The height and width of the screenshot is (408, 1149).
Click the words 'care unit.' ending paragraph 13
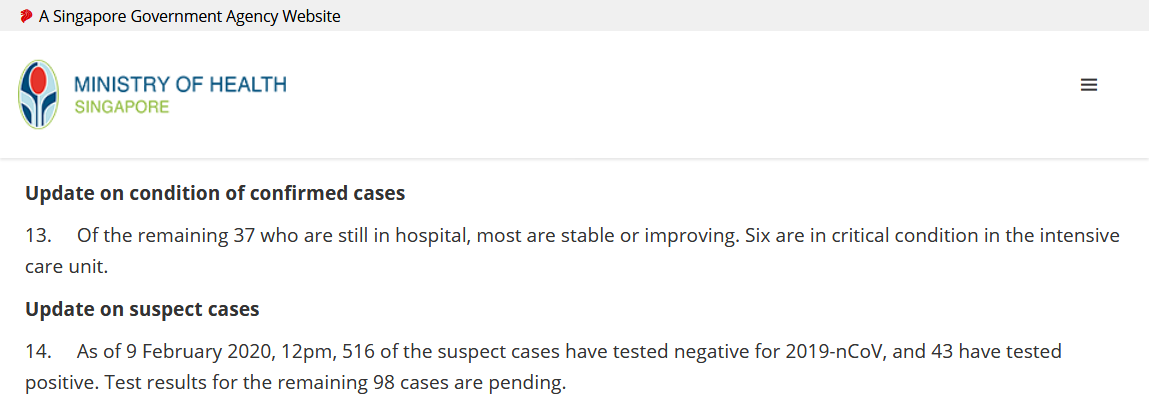(67, 267)
